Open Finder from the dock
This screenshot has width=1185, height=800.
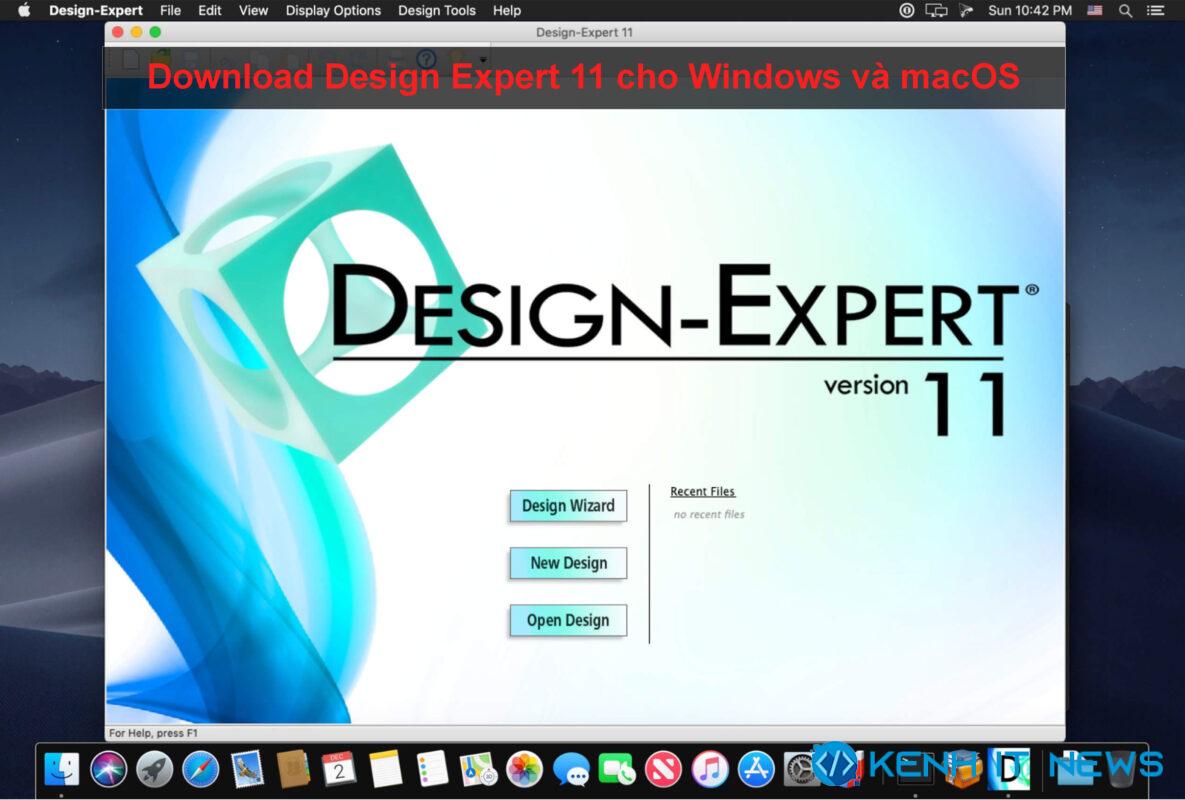pyautogui.click(x=62, y=769)
